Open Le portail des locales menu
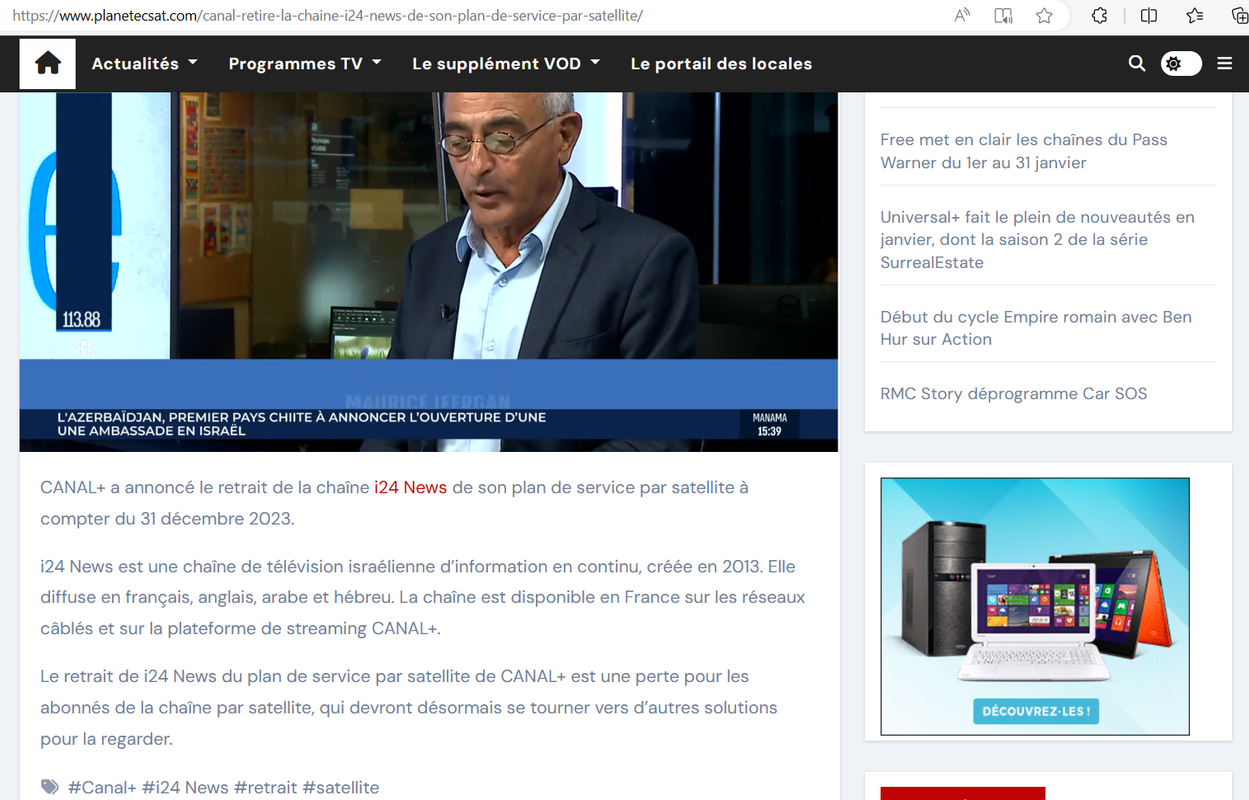 pos(721,63)
